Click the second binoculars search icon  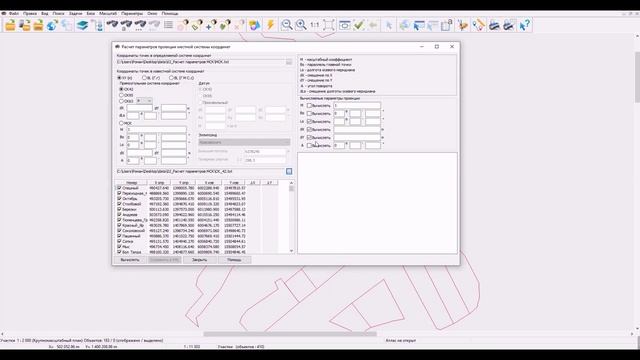[126, 25]
